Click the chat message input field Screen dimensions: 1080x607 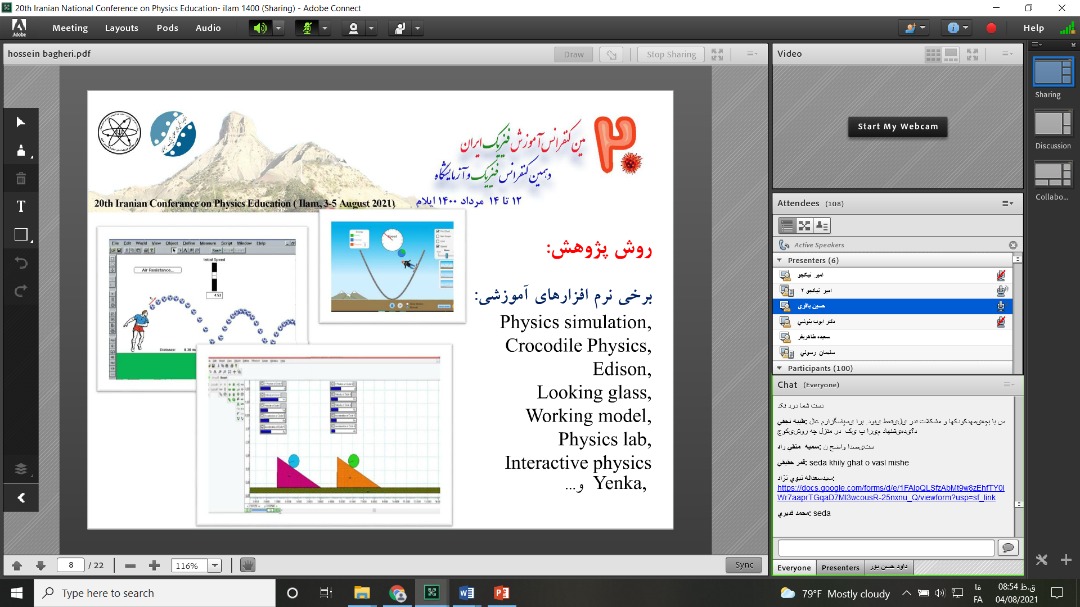point(885,547)
